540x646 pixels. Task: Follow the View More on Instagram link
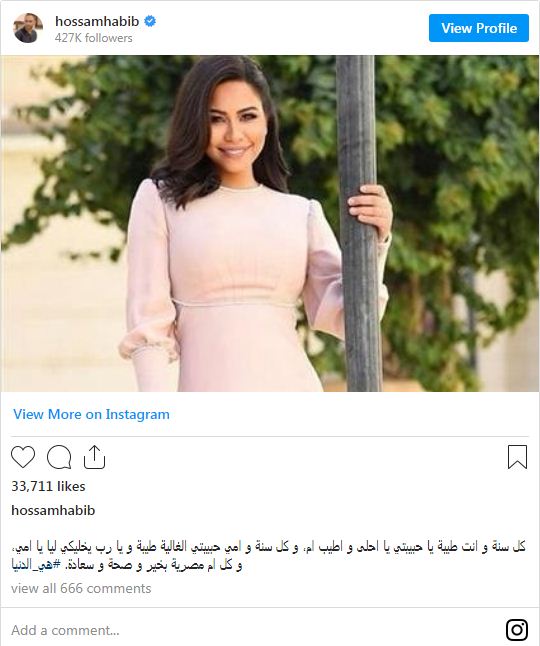(x=91, y=414)
